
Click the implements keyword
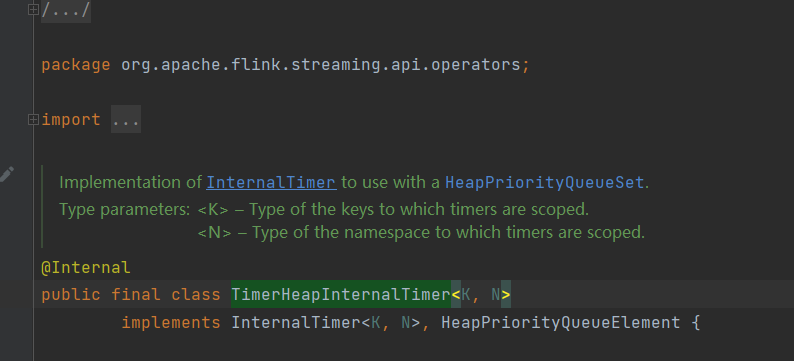coord(171,323)
